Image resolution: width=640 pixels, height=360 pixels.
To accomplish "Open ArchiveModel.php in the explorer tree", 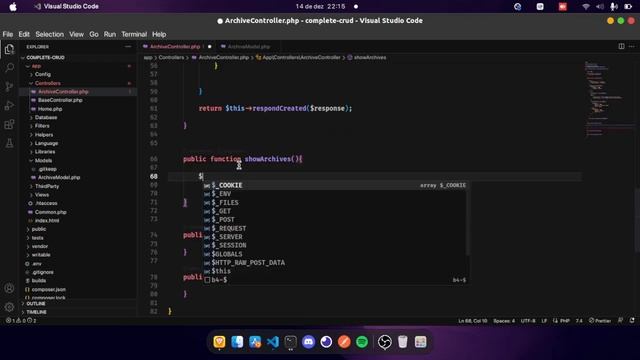I will pos(58,178).
